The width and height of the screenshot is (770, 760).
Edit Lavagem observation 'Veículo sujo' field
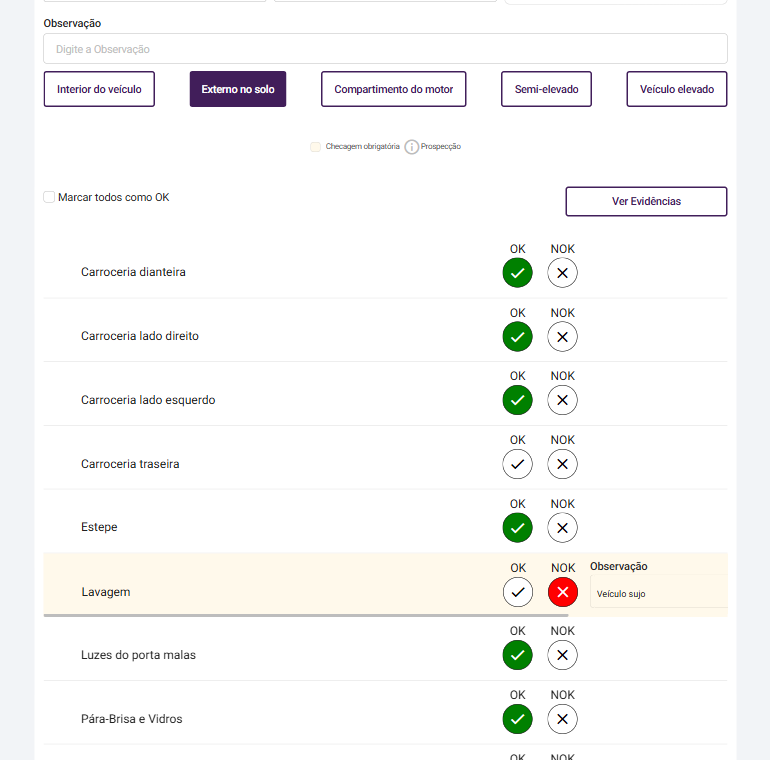[658, 594]
